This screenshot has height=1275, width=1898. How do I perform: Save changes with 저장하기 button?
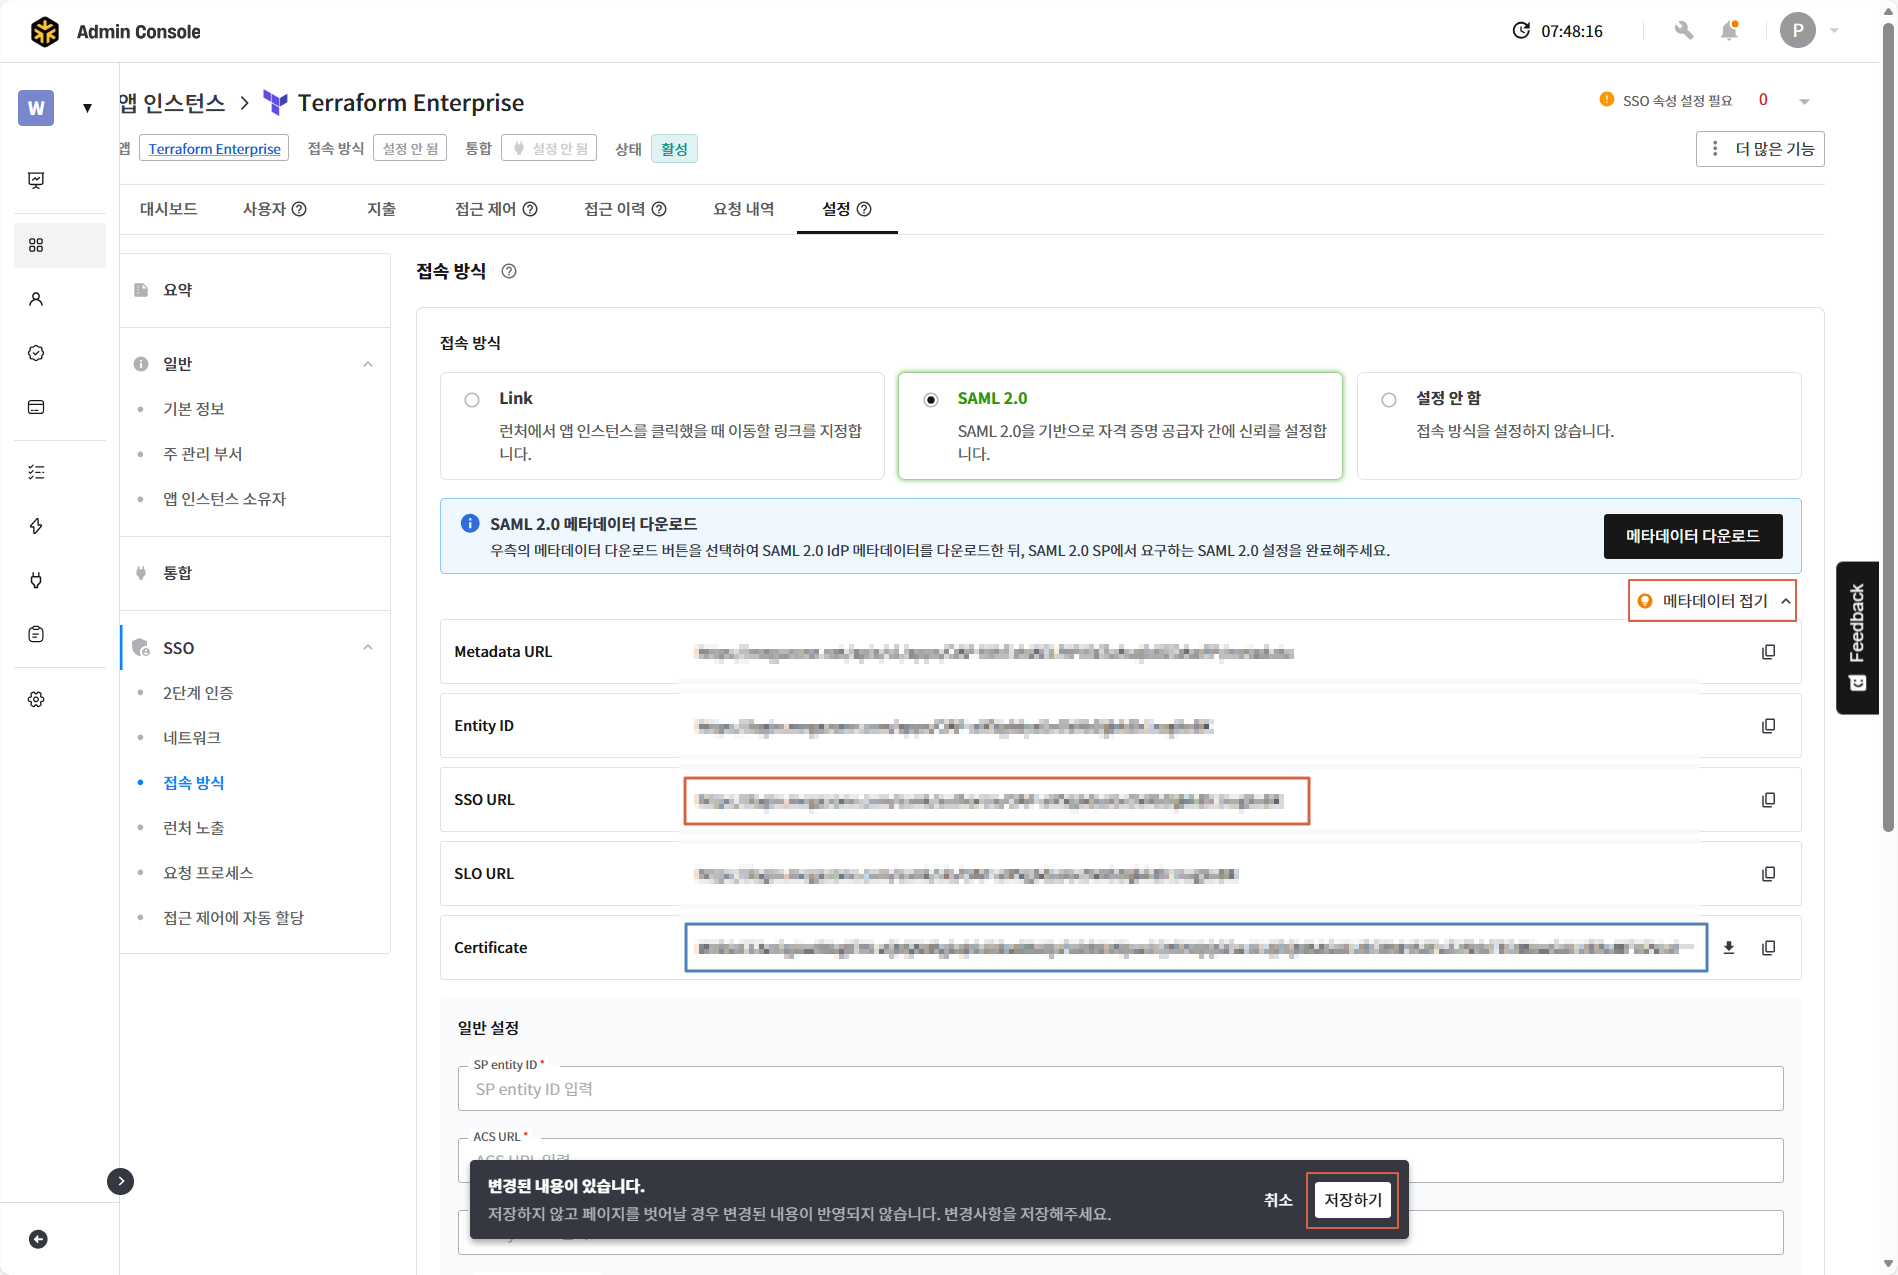point(1352,1200)
